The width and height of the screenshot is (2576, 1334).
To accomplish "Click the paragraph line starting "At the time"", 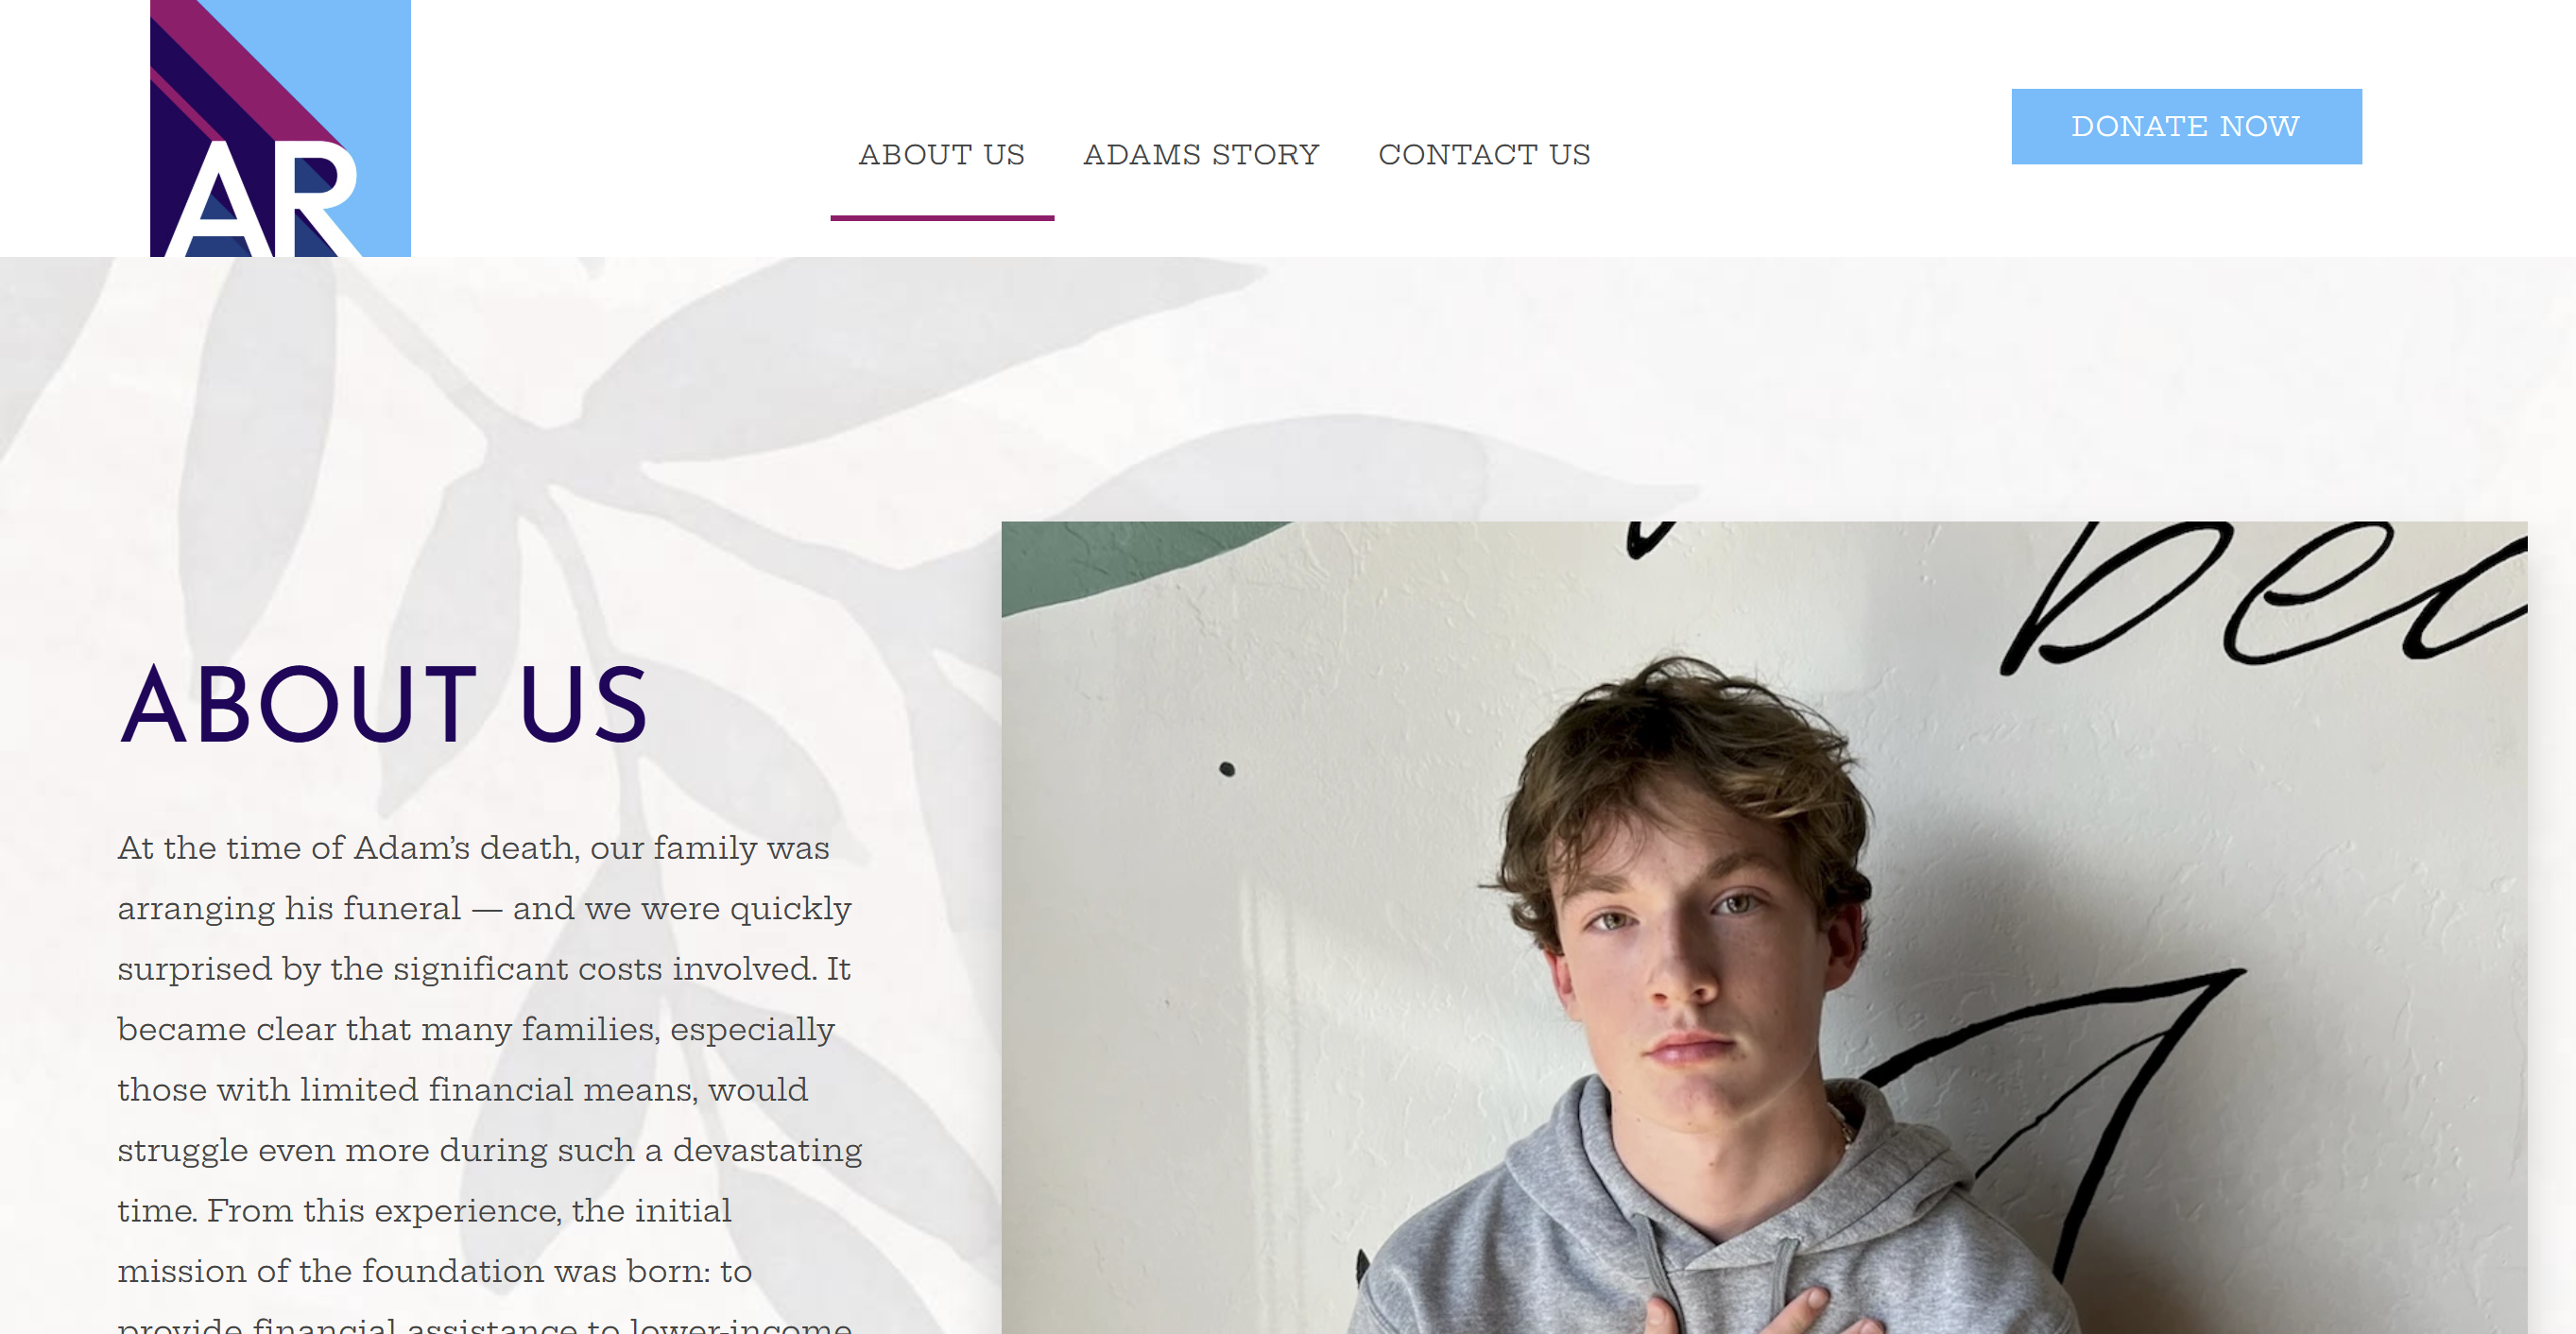I will coord(473,848).
